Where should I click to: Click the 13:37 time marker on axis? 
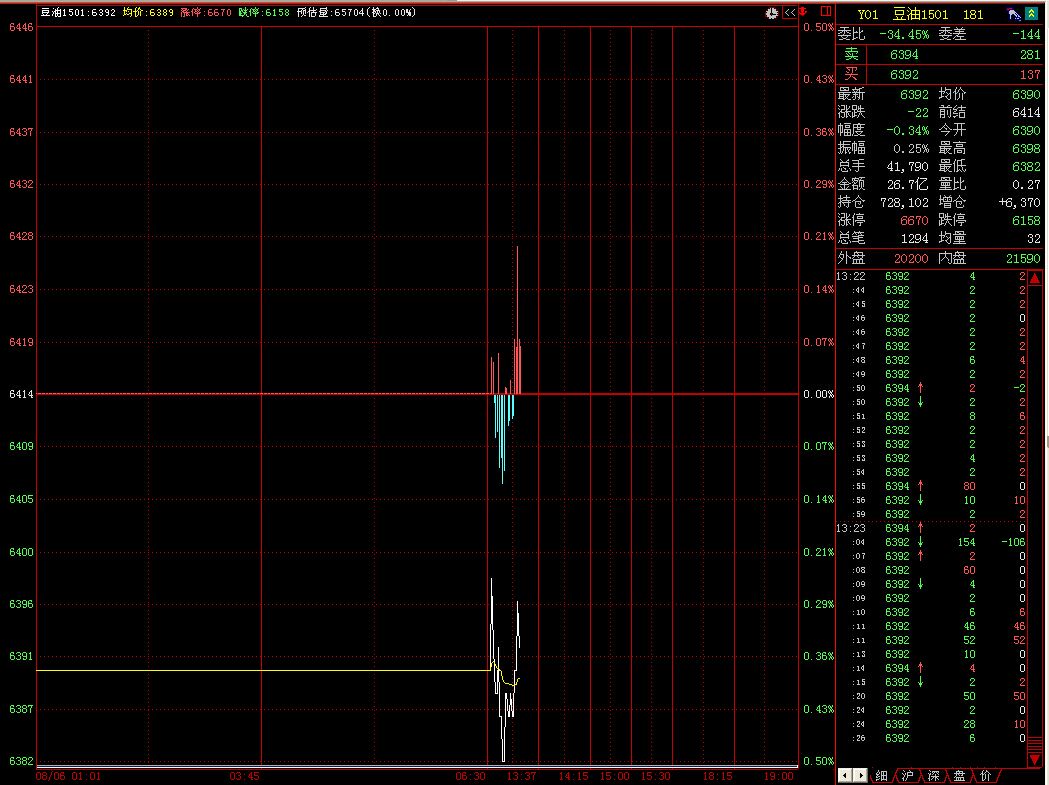click(522, 775)
